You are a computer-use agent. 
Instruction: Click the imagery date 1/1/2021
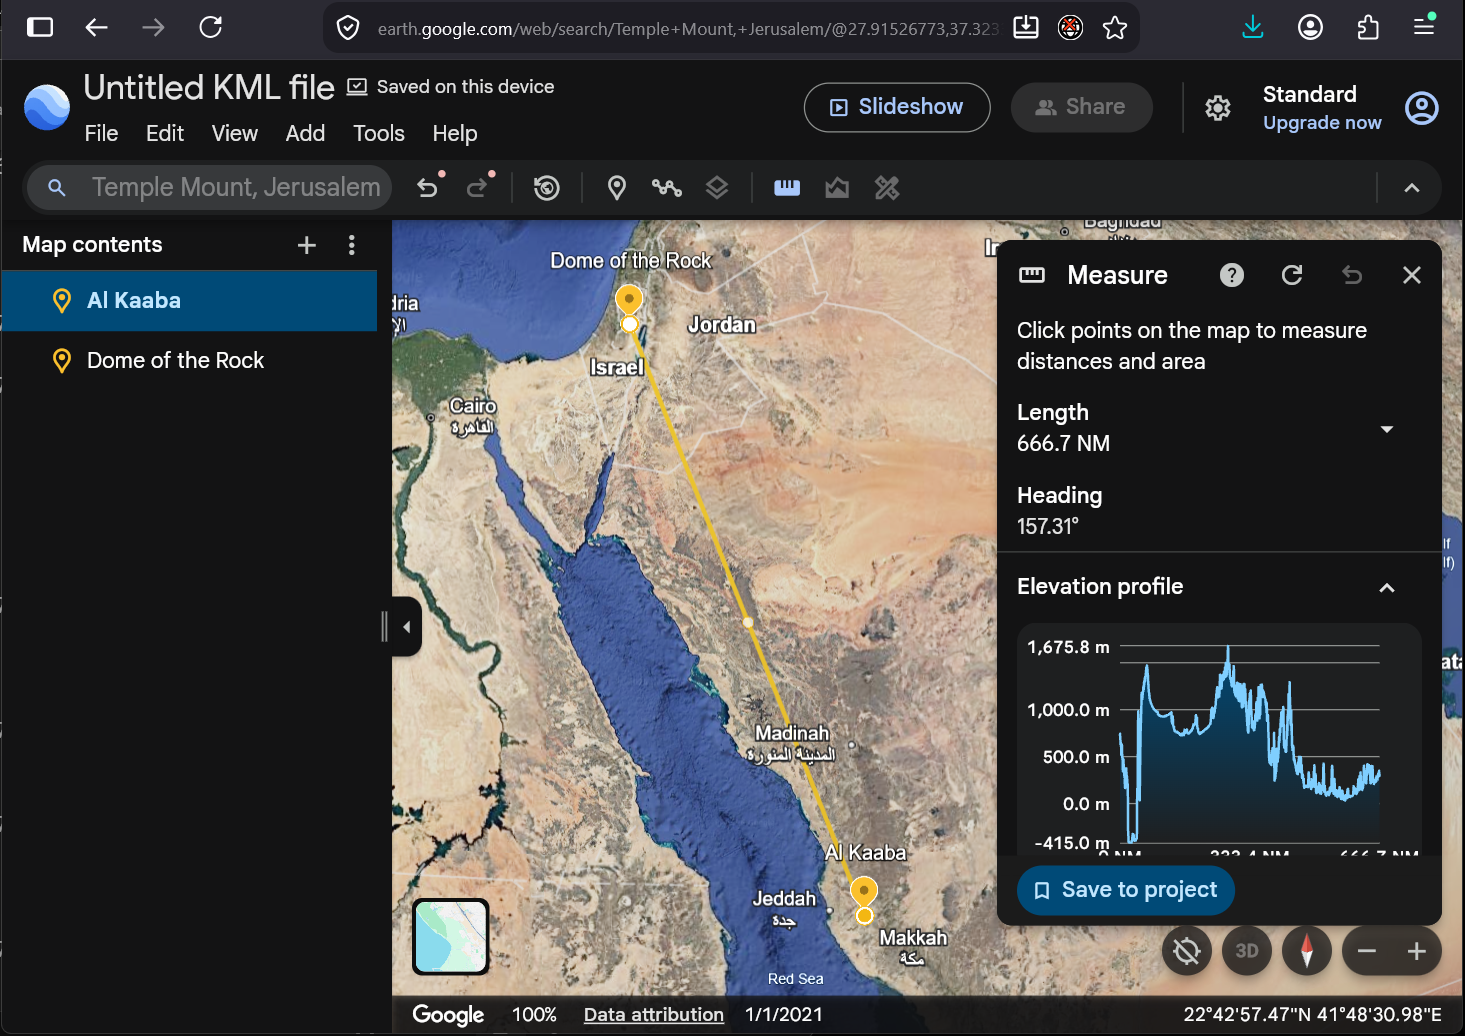coord(784,1014)
